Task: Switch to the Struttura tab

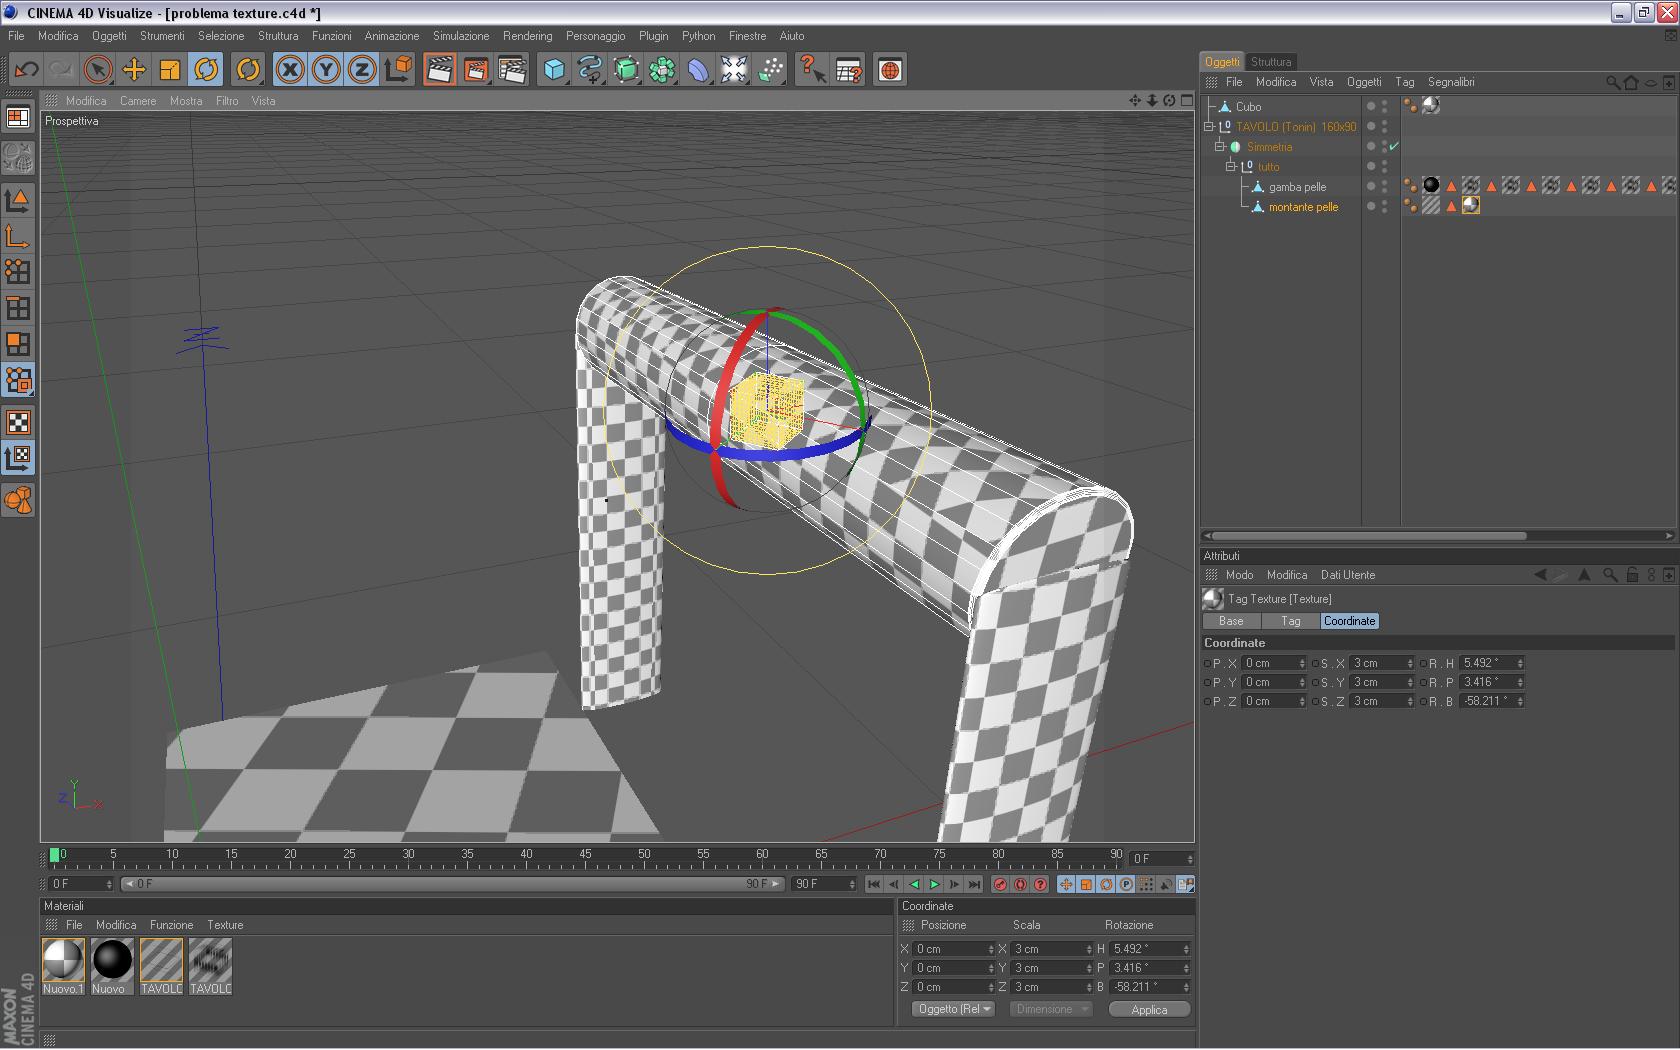Action: pos(1271,62)
